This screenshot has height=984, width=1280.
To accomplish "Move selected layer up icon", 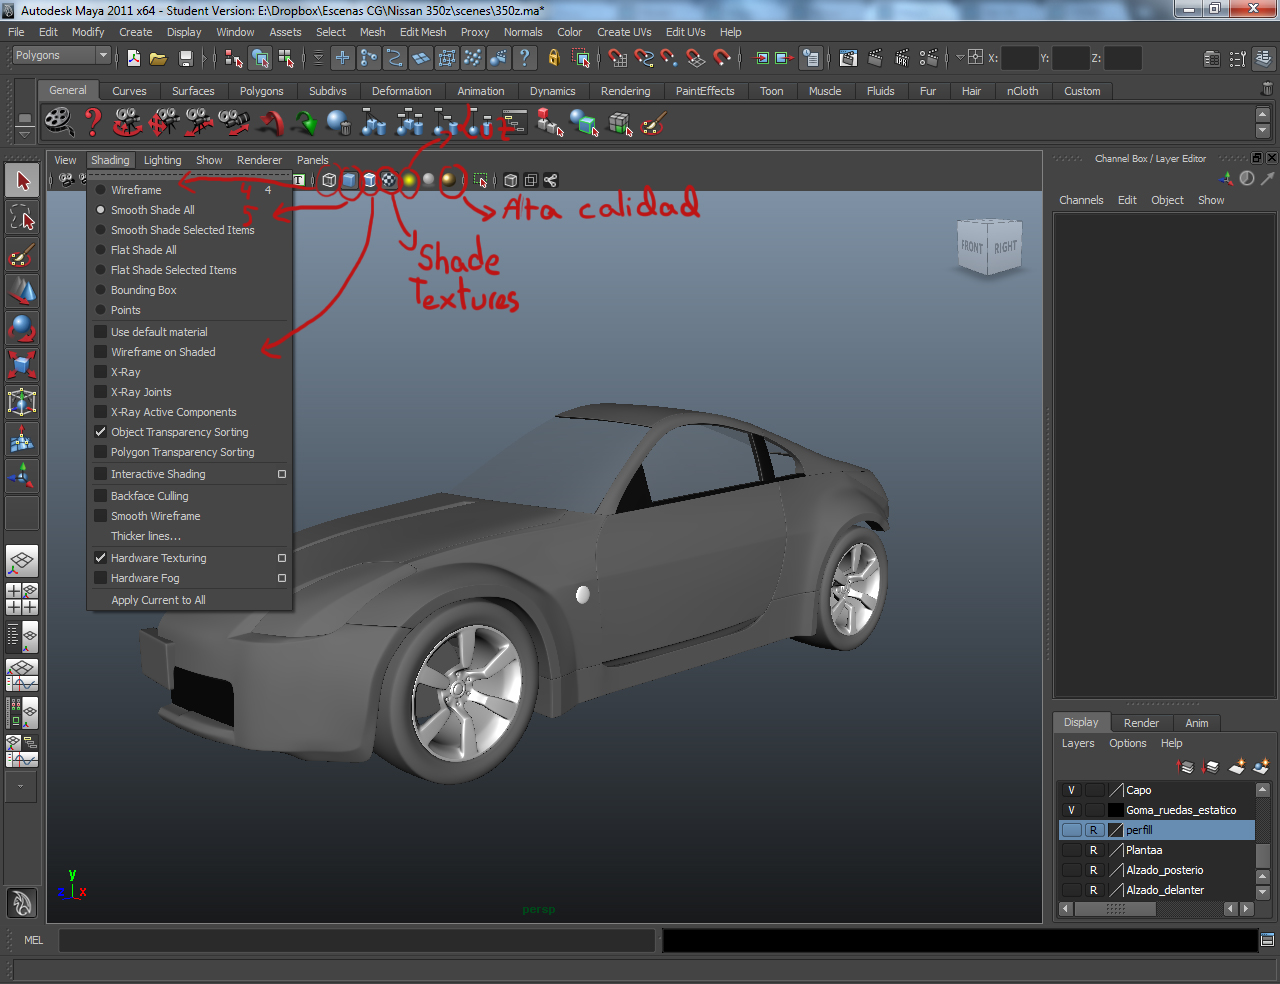I will pos(1186,767).
